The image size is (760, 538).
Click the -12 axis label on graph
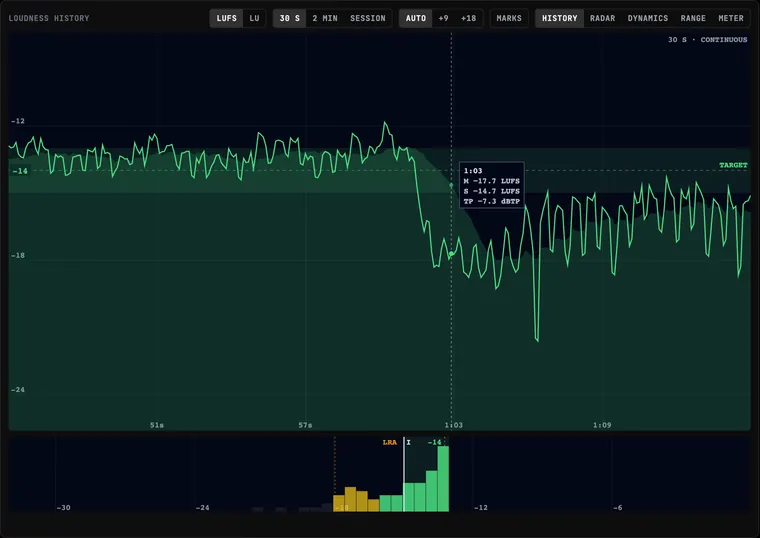(17, 121)
